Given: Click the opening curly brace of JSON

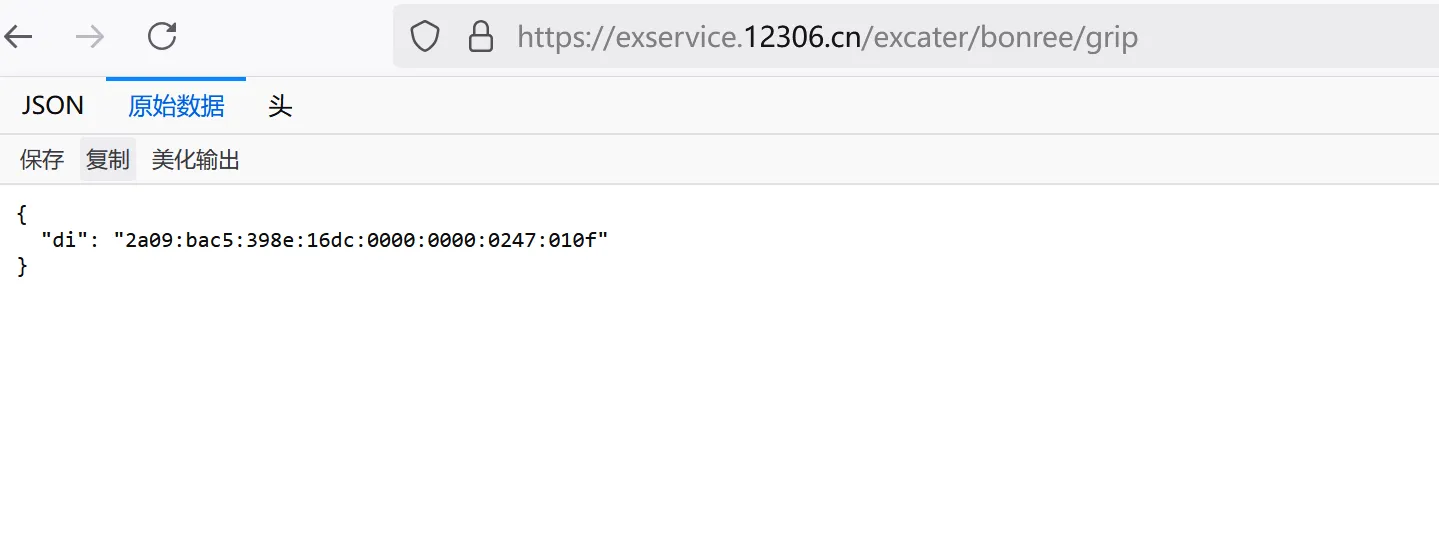Looking at the screenshot, I should click(22, 214).
